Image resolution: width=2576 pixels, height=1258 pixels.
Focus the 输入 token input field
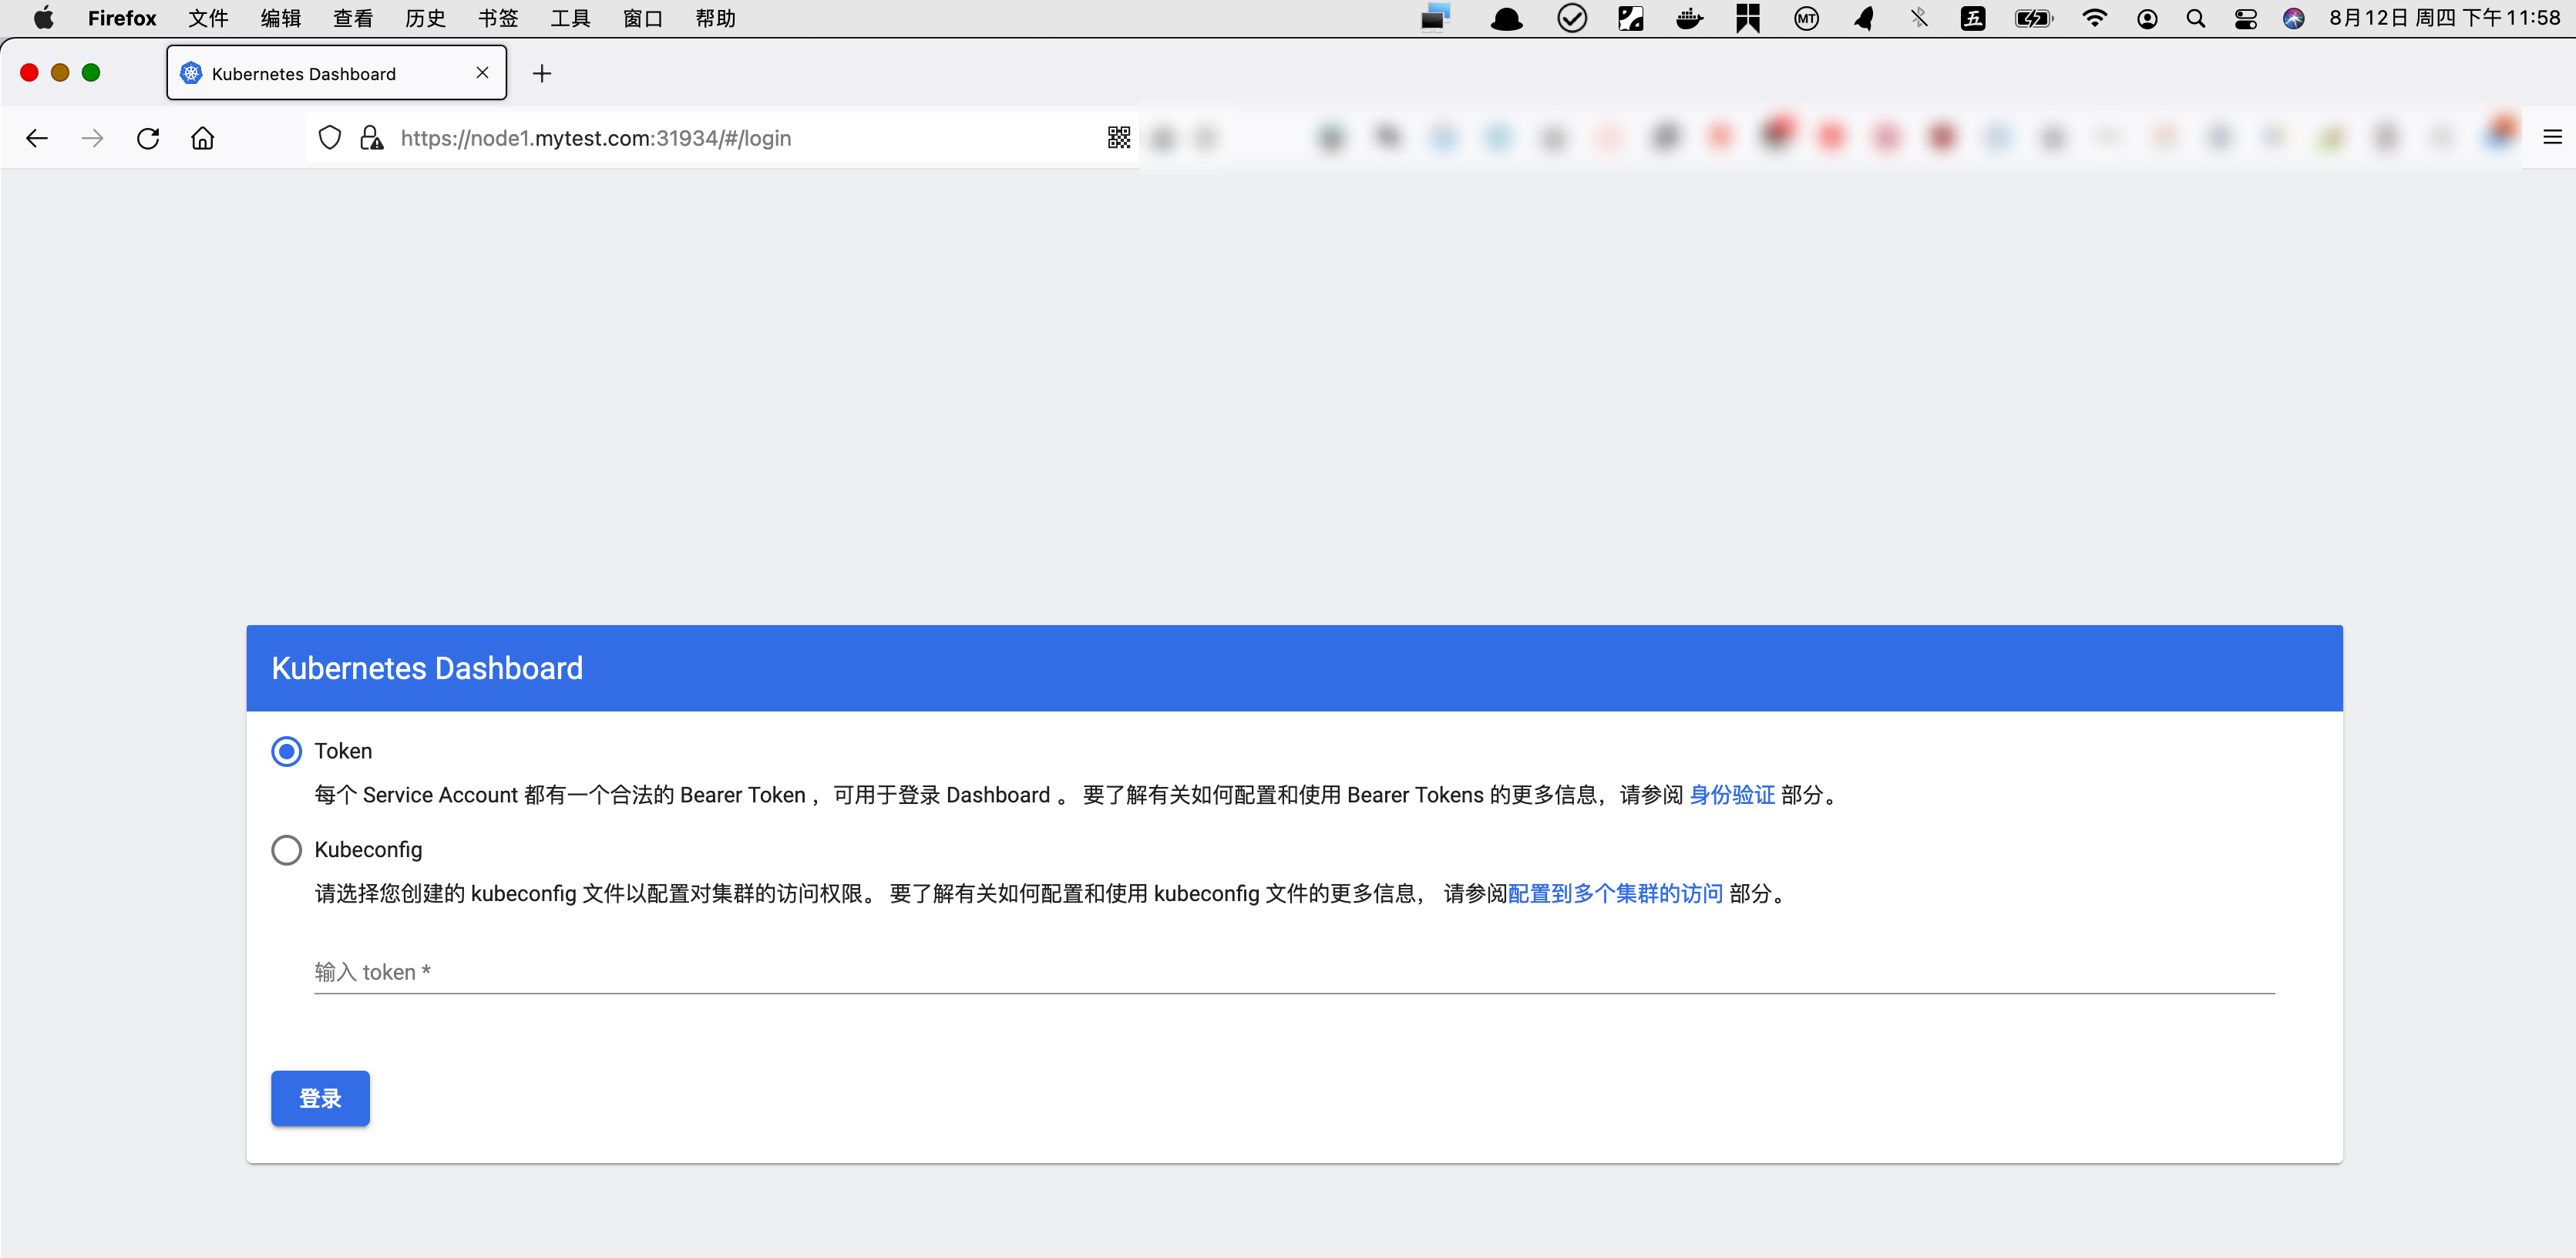[1294, 972]
